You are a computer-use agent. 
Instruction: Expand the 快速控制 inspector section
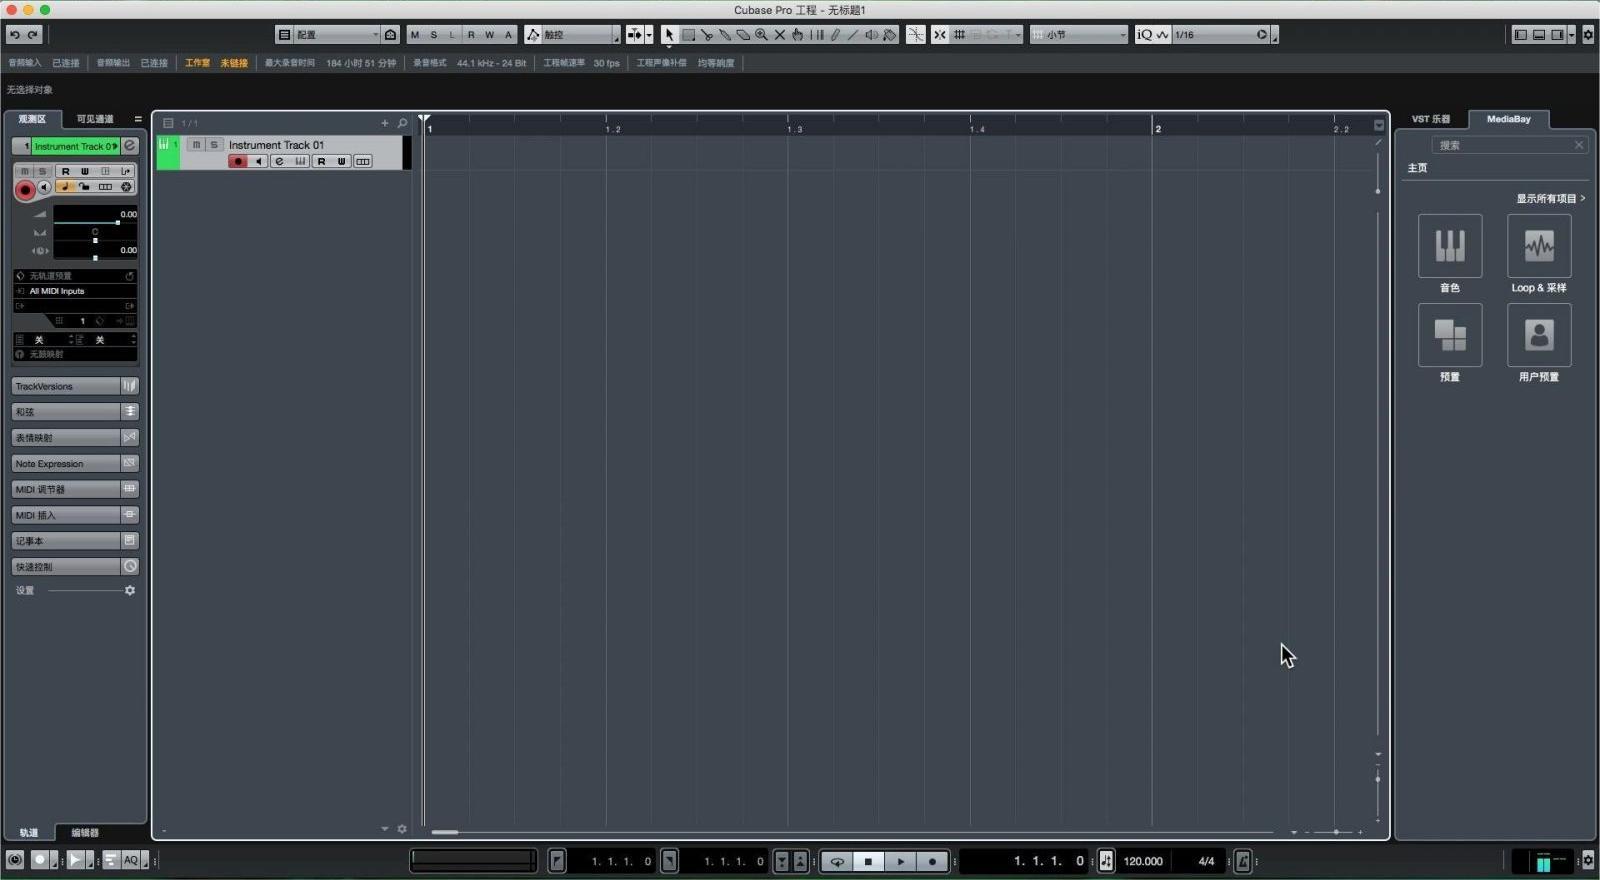pyautogui.click(x=67, y=567)
